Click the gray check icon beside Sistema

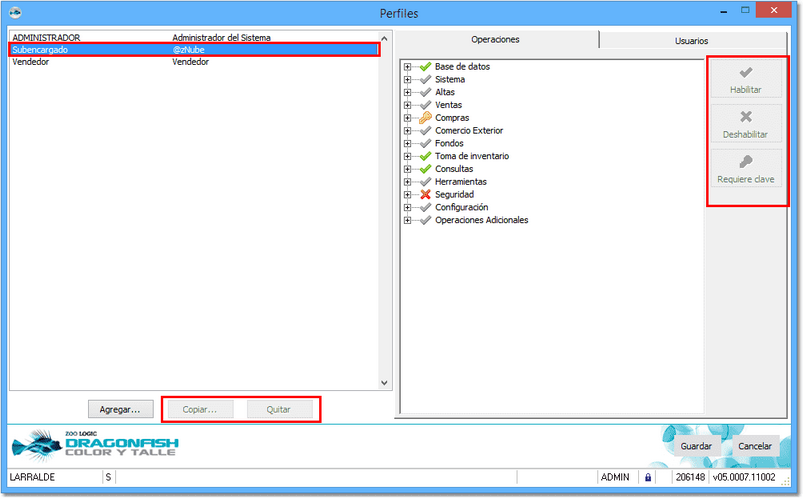425,79
